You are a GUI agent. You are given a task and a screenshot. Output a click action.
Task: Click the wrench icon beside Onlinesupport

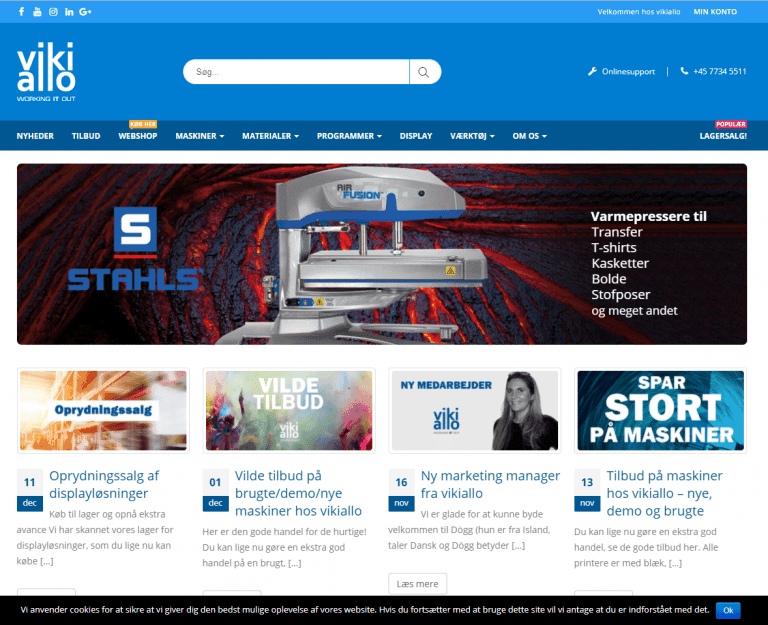pyautogui.click(x=592, y=72)
